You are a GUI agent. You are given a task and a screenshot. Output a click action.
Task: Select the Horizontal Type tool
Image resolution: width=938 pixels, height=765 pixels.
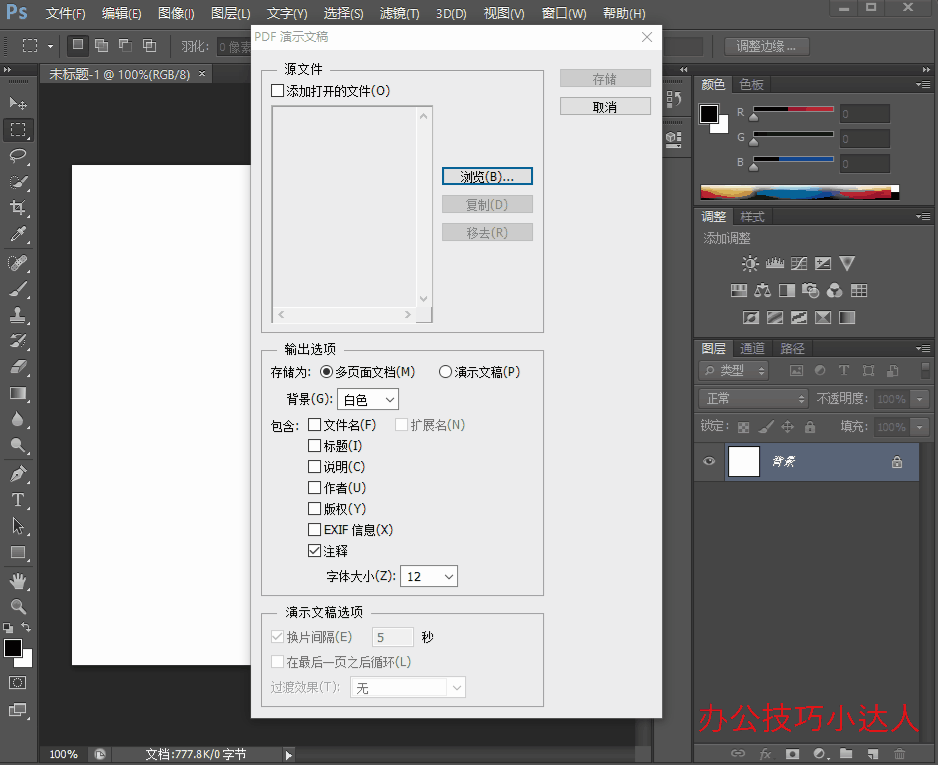tap(18, 500)
